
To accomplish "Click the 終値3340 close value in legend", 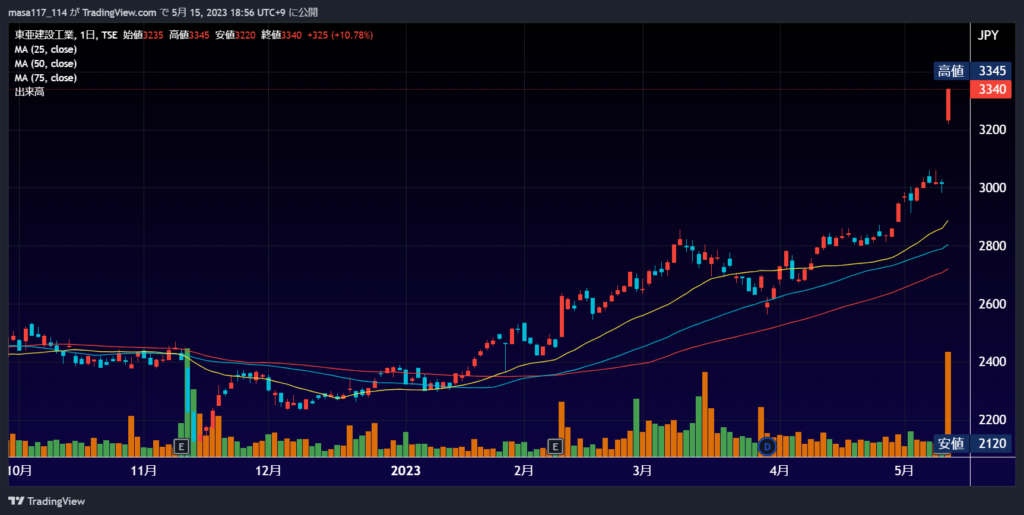I will 281,35.
